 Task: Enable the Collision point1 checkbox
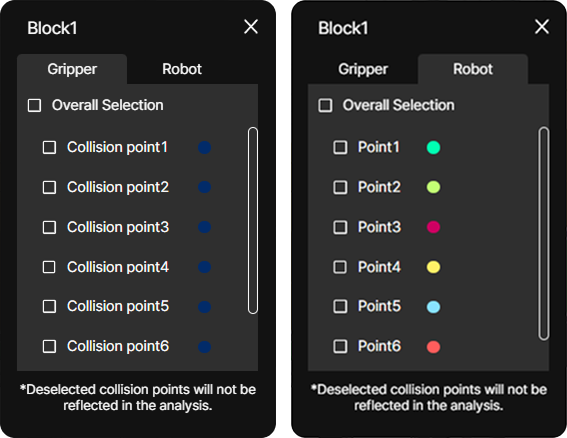click(49, 148)
